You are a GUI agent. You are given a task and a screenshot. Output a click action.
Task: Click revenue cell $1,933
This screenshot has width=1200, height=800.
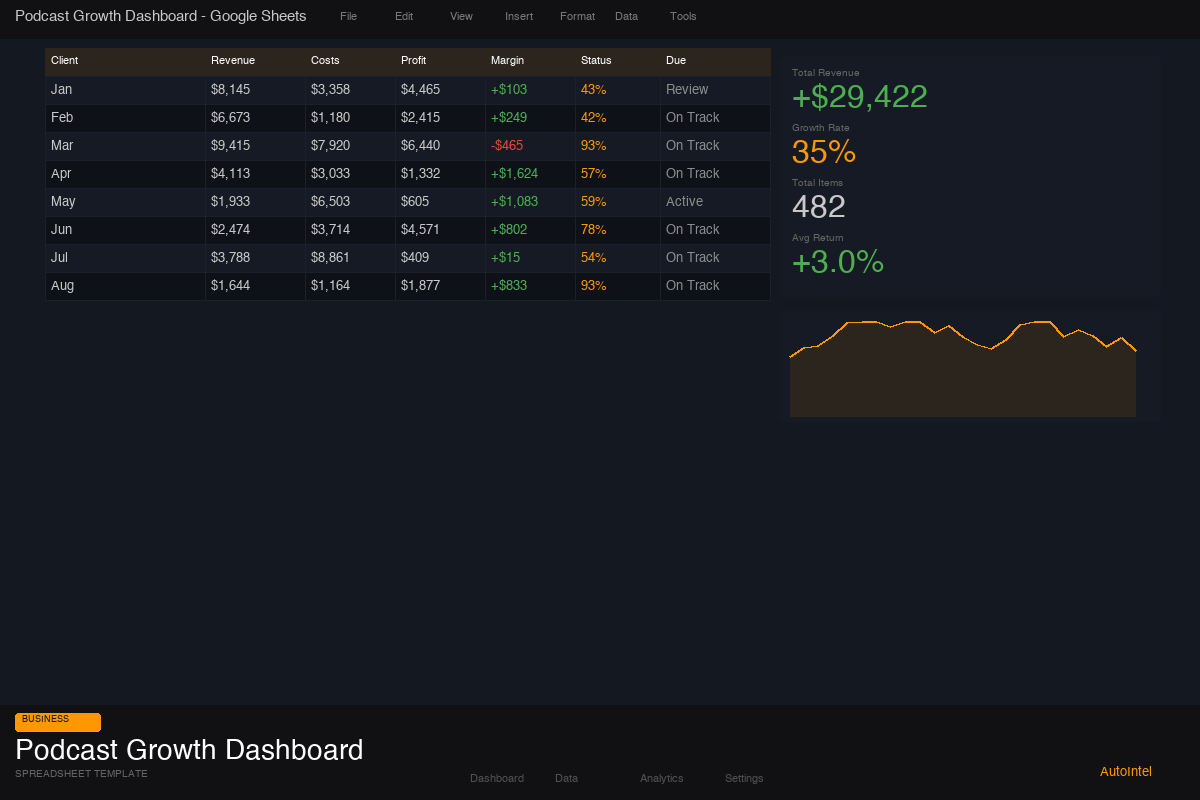[x=255, y=202]
